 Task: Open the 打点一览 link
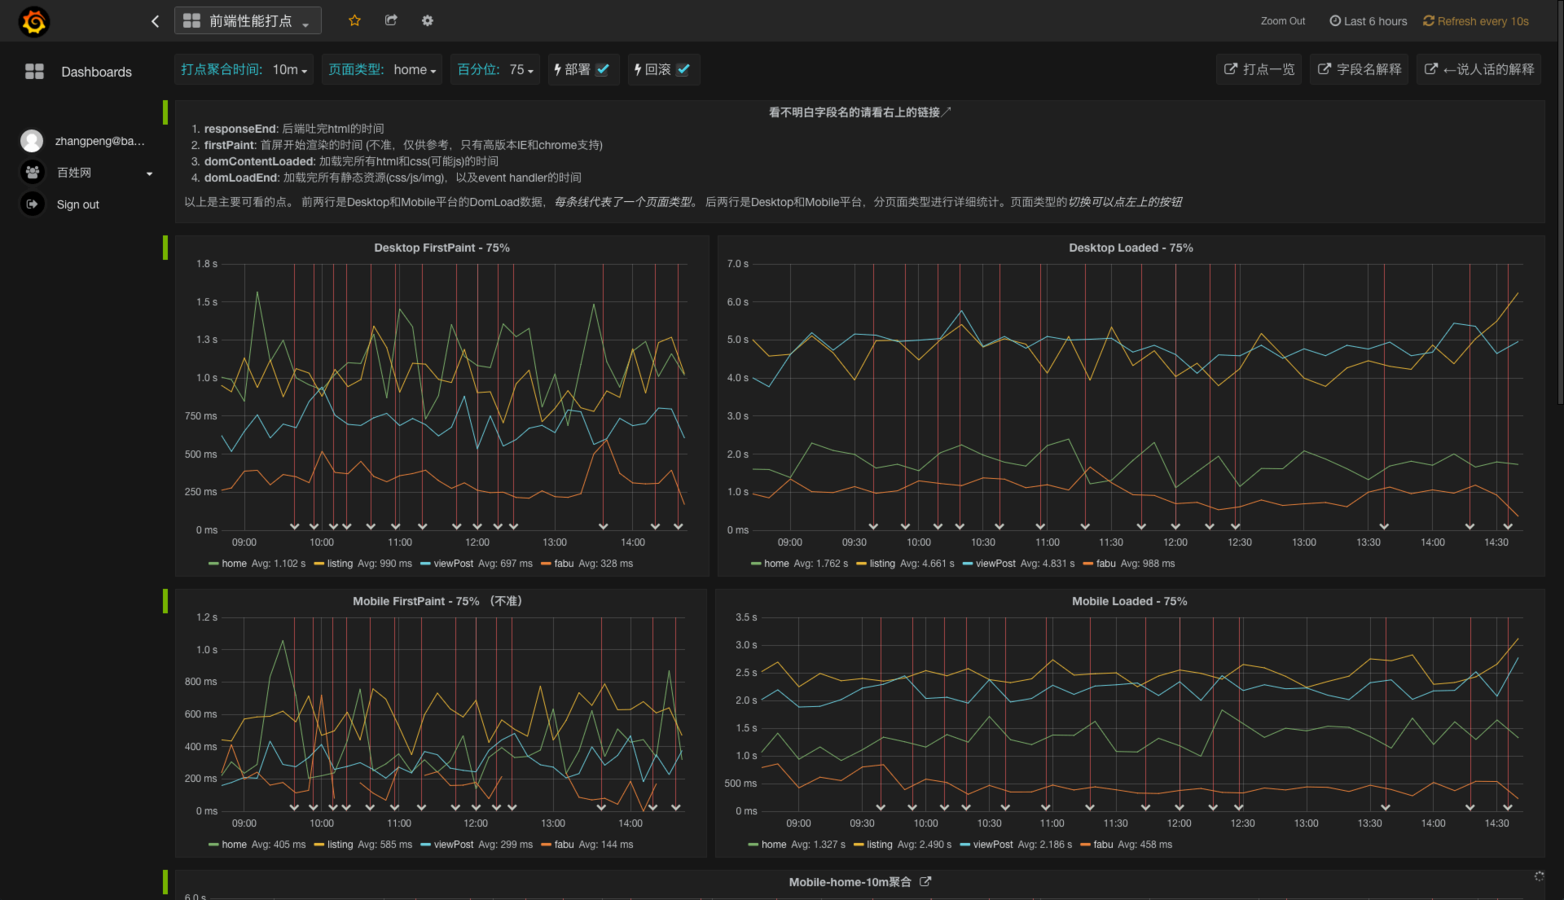[x=1260, y=69]
